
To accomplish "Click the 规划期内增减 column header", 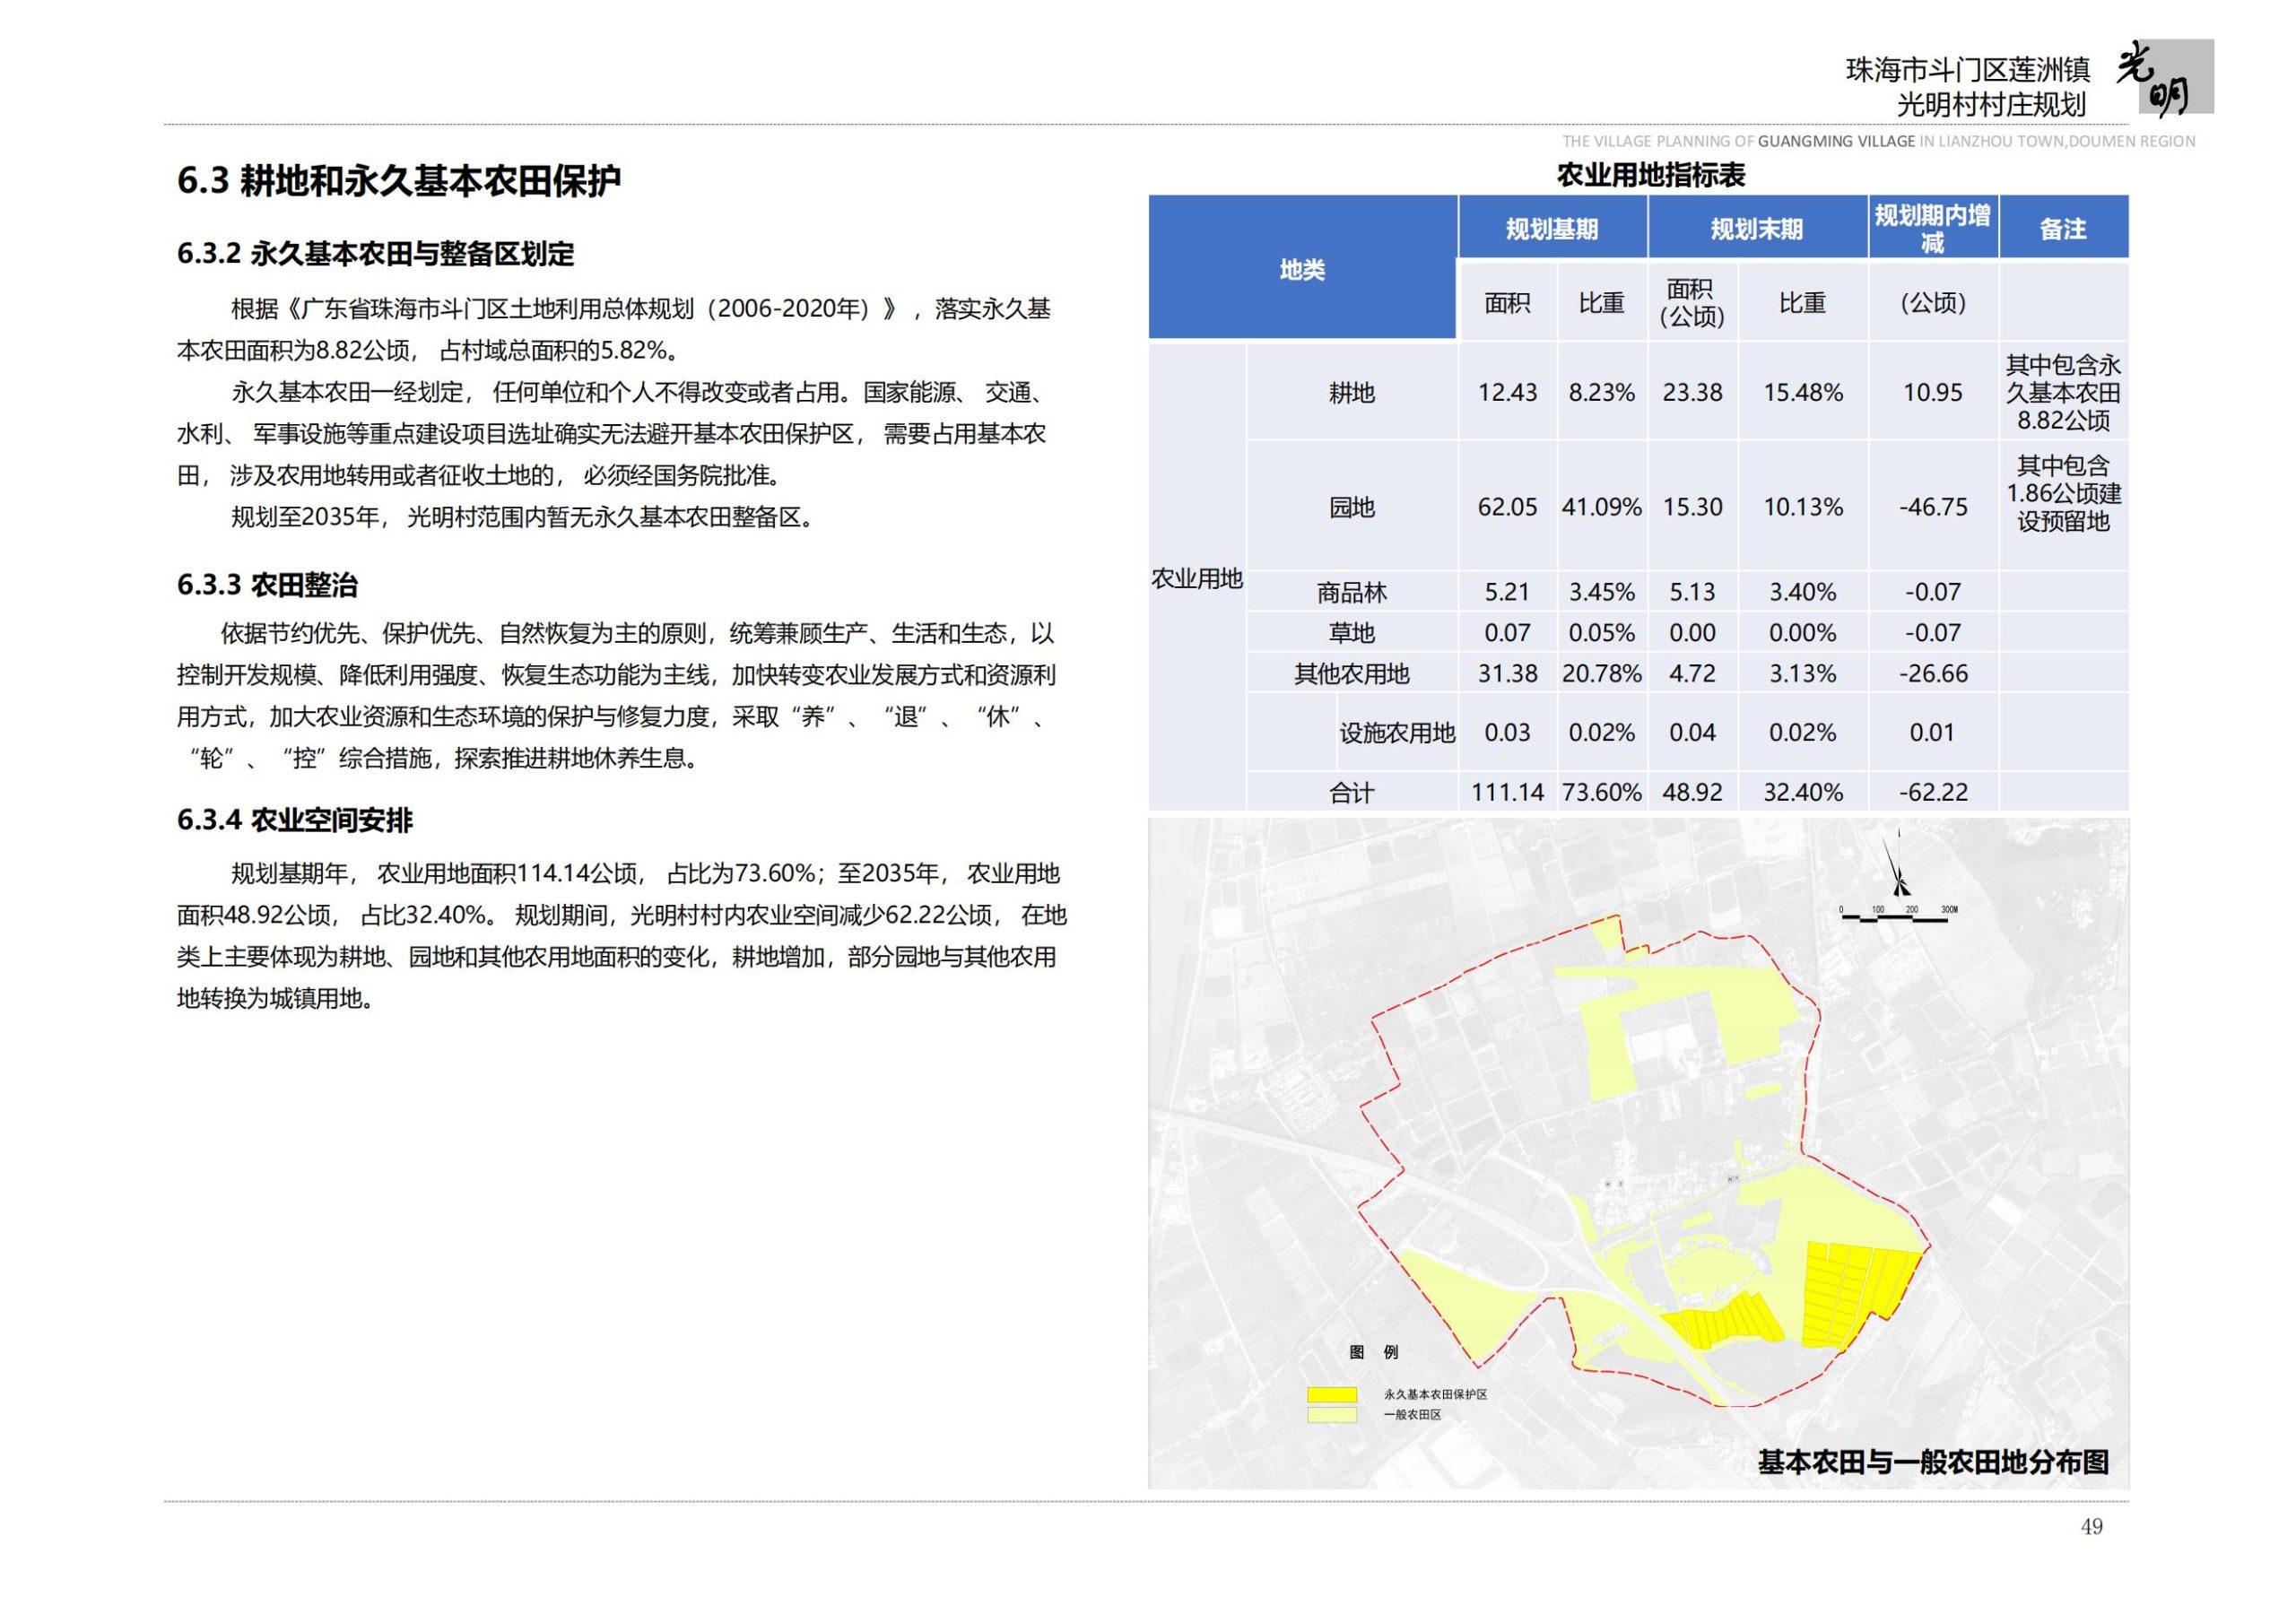I will [x=1932, y=229].
